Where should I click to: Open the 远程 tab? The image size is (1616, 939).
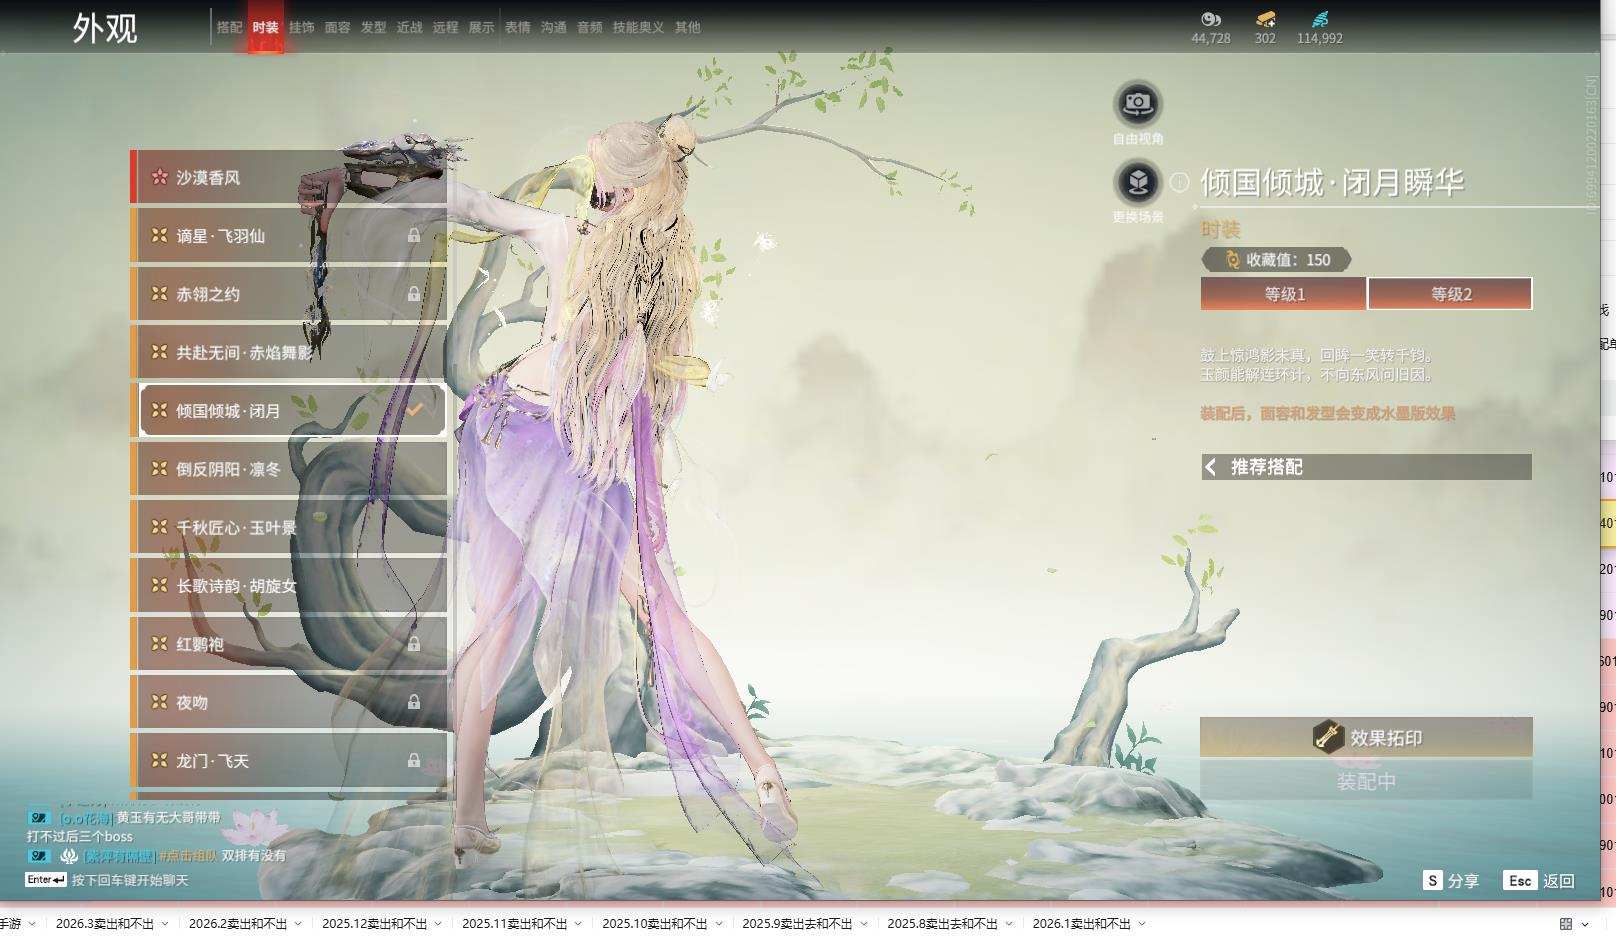click(446, 27)
